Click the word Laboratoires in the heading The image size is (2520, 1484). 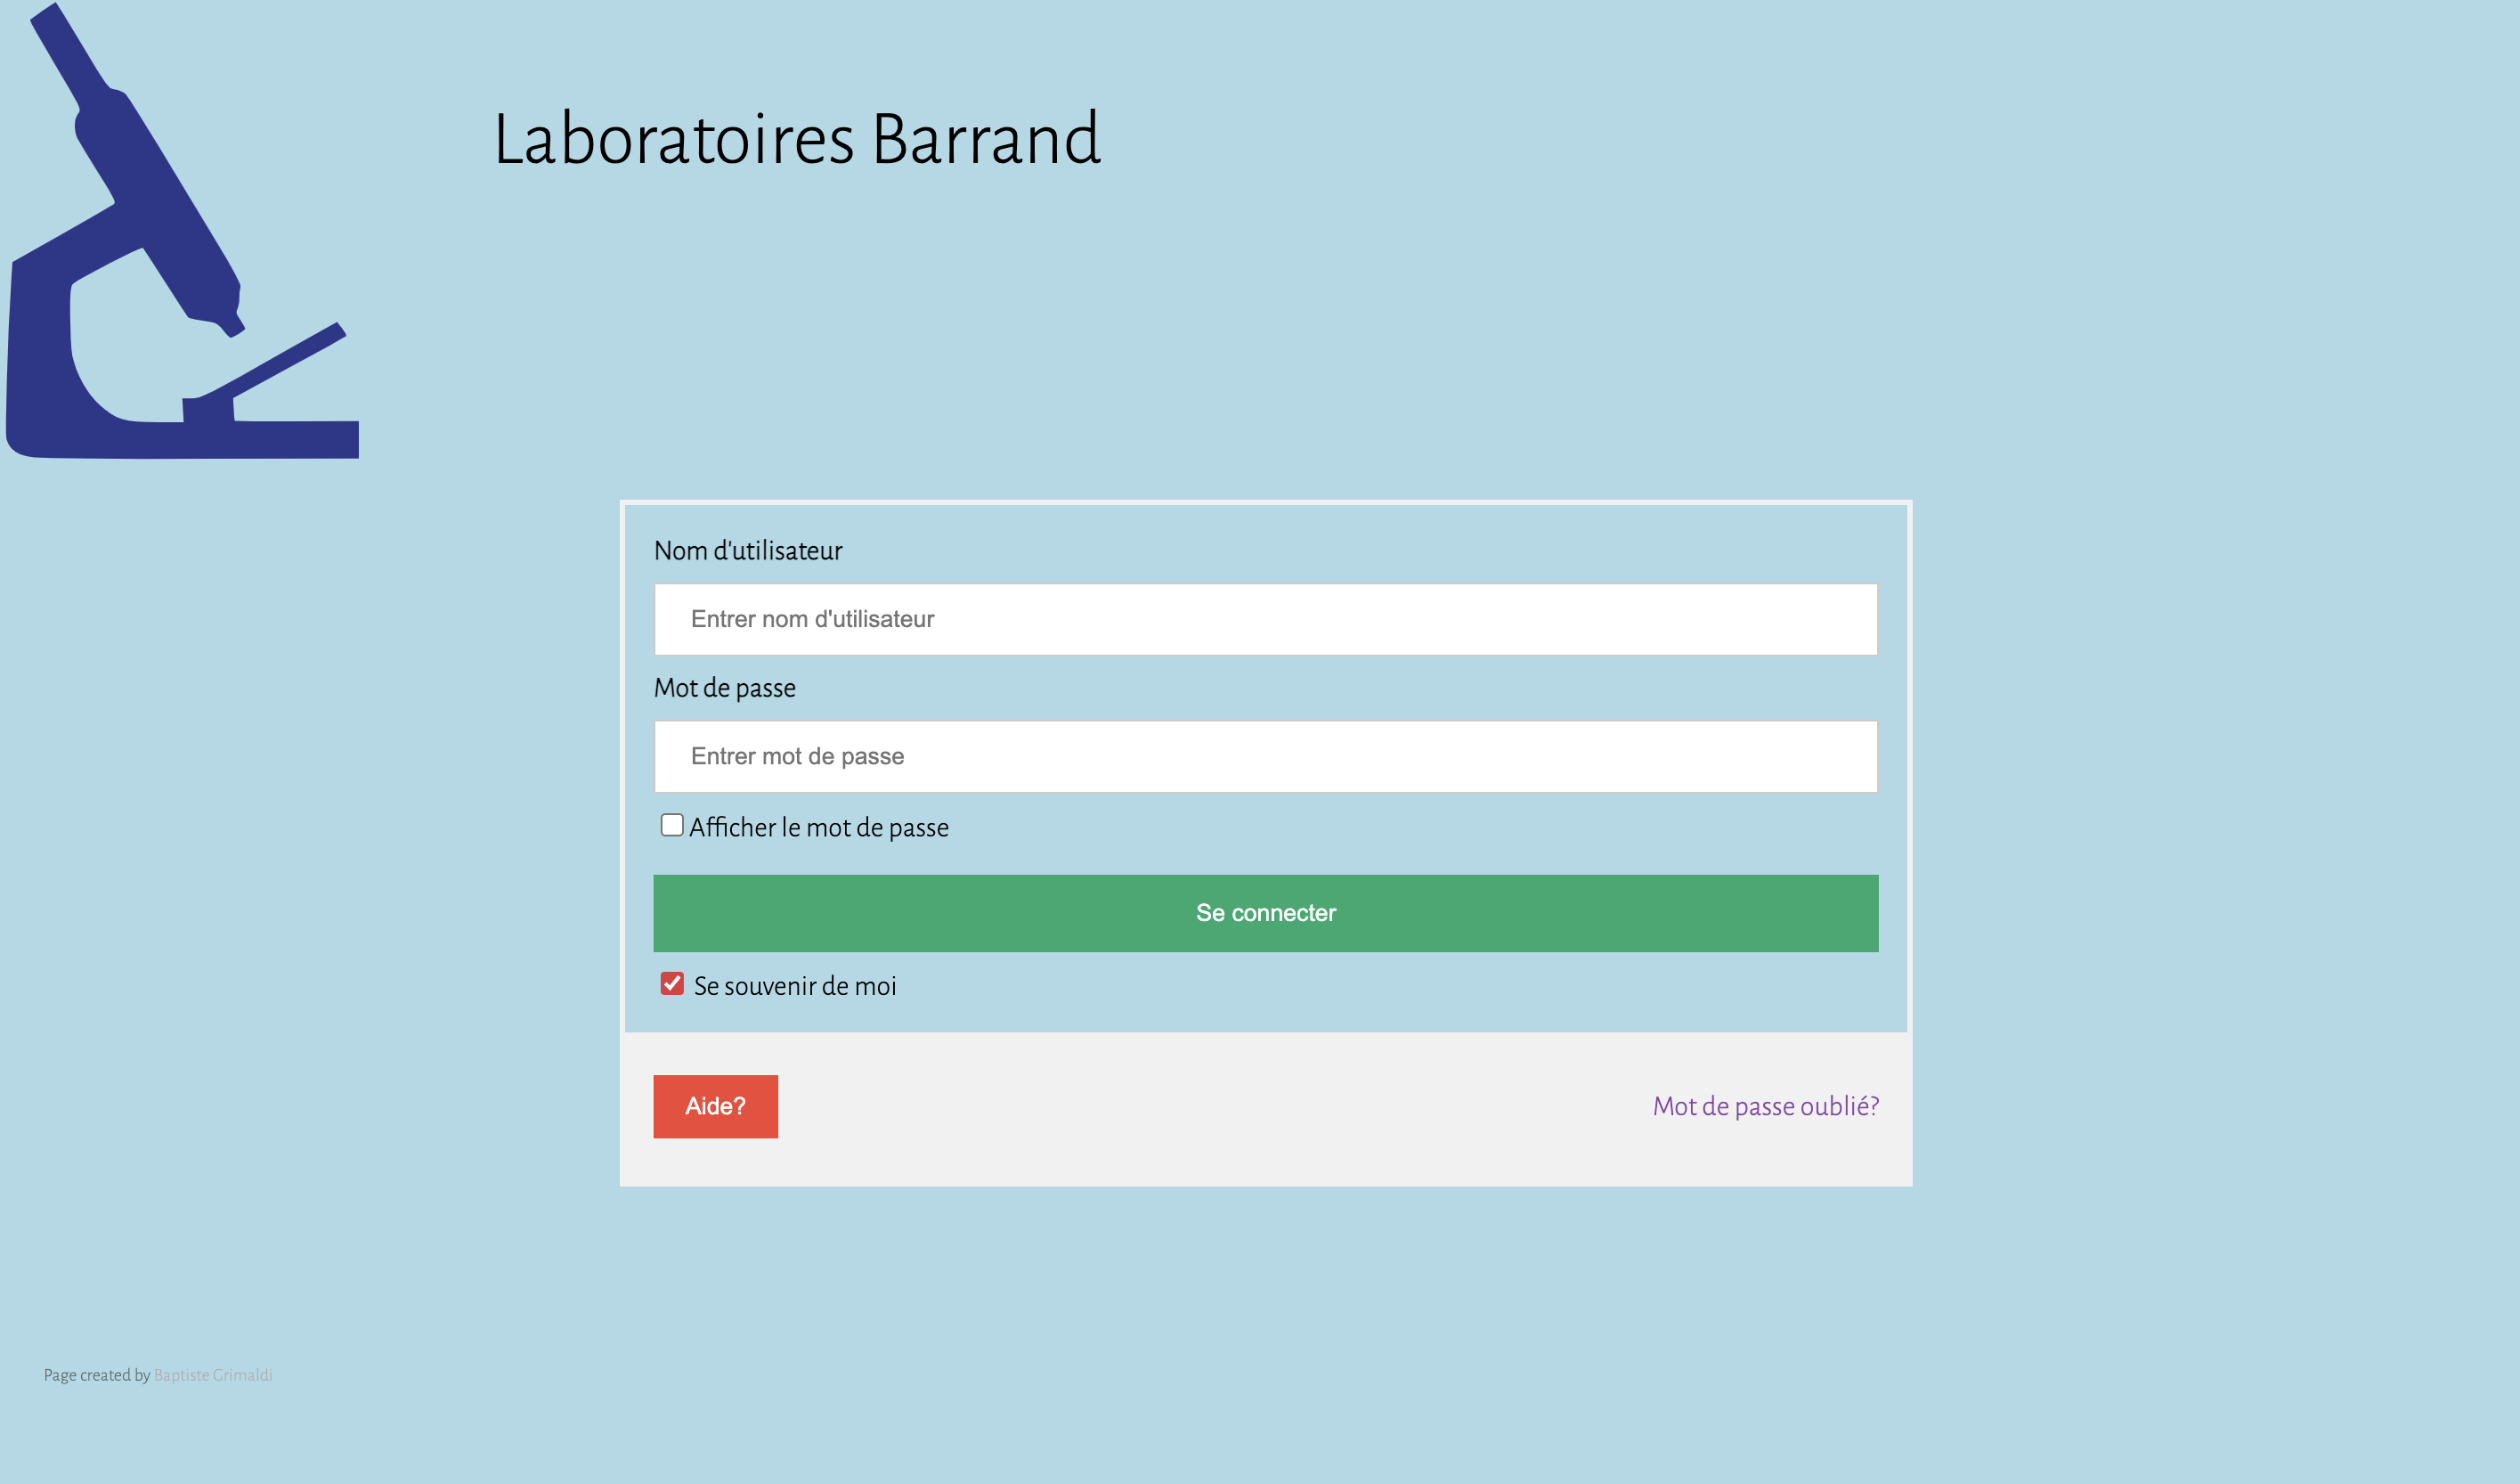coord(674,139)
